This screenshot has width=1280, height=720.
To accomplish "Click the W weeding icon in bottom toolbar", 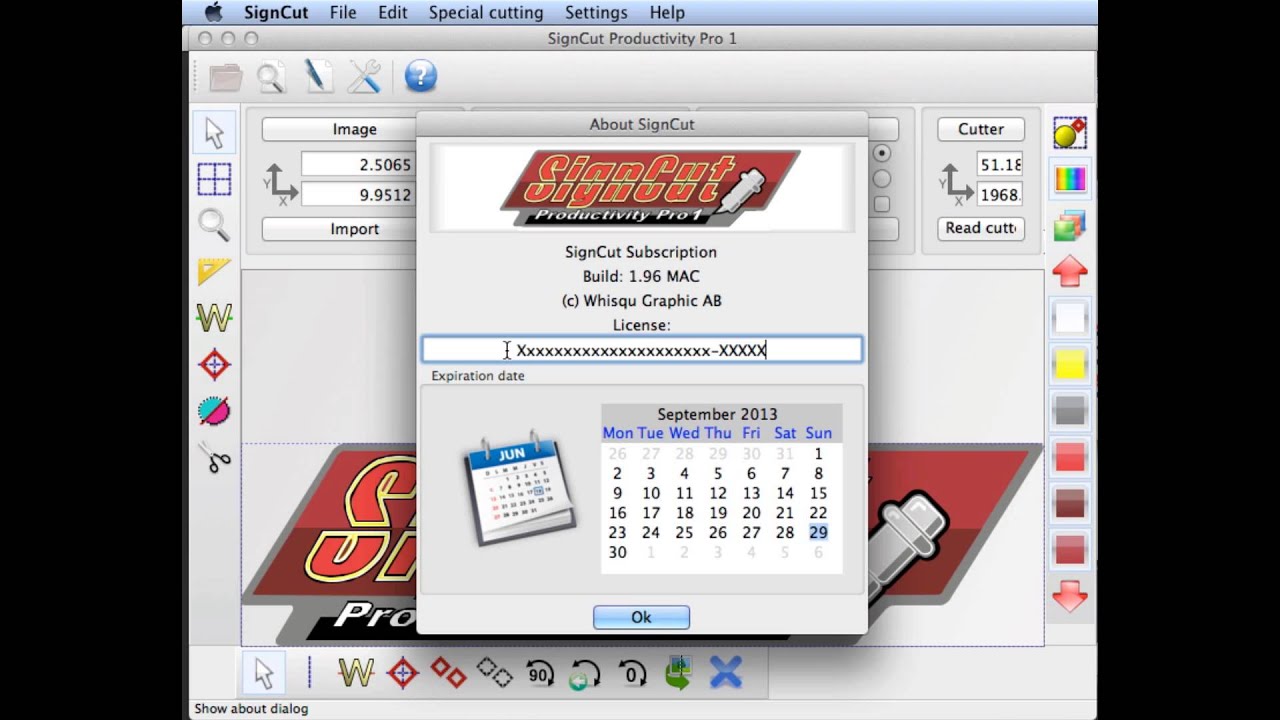I will tap(356, 672).
